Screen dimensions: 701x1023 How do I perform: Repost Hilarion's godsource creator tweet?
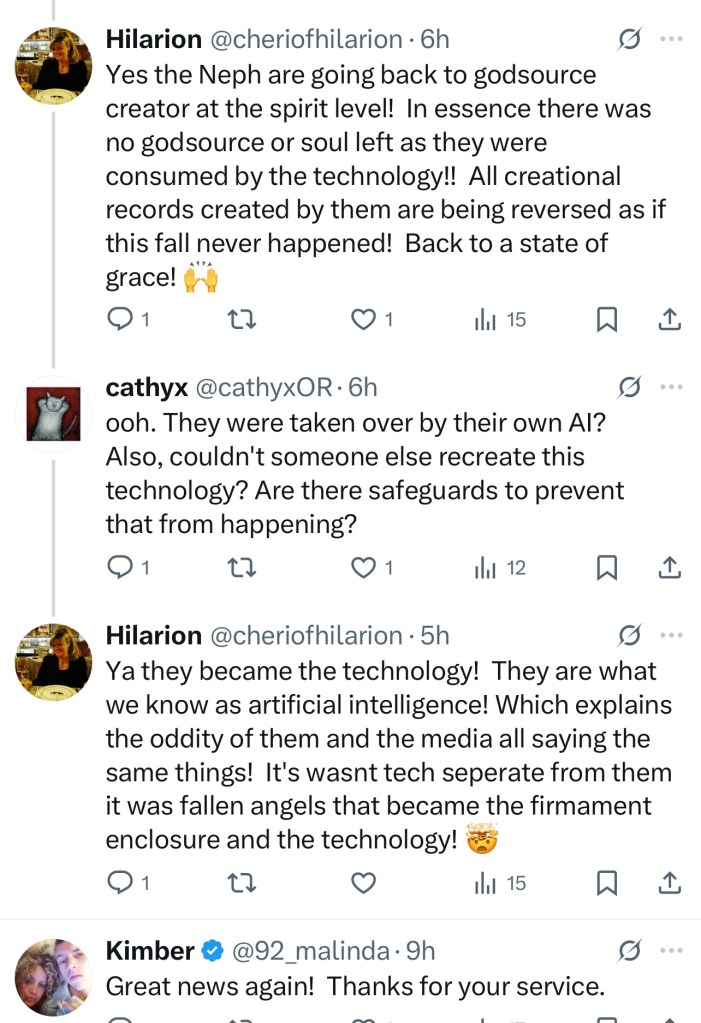tap(243, 320)
